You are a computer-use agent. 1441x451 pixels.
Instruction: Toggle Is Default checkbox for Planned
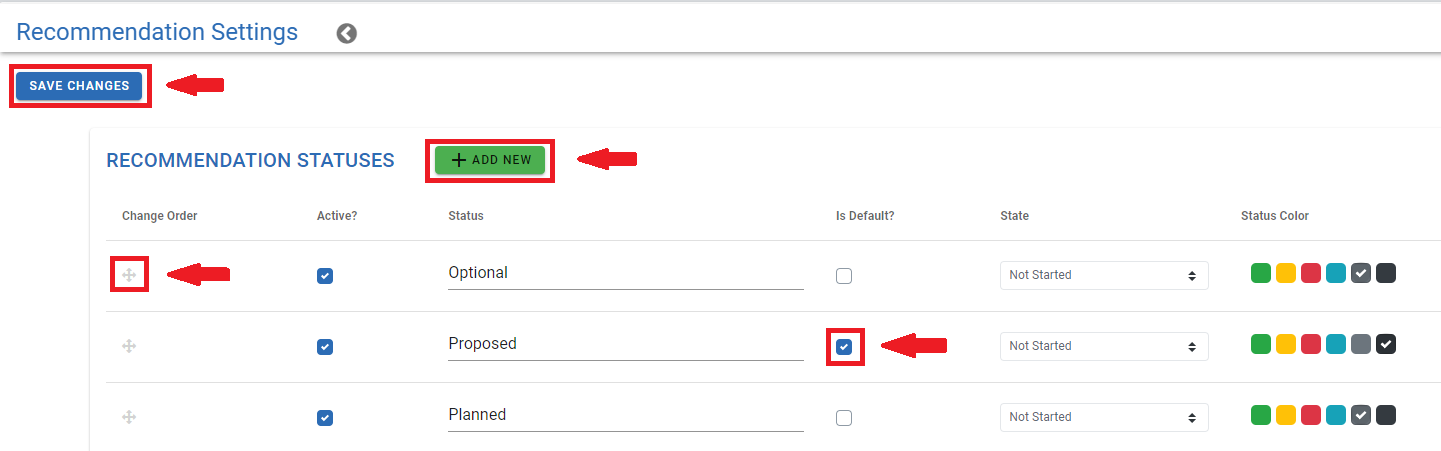(844, 418)
